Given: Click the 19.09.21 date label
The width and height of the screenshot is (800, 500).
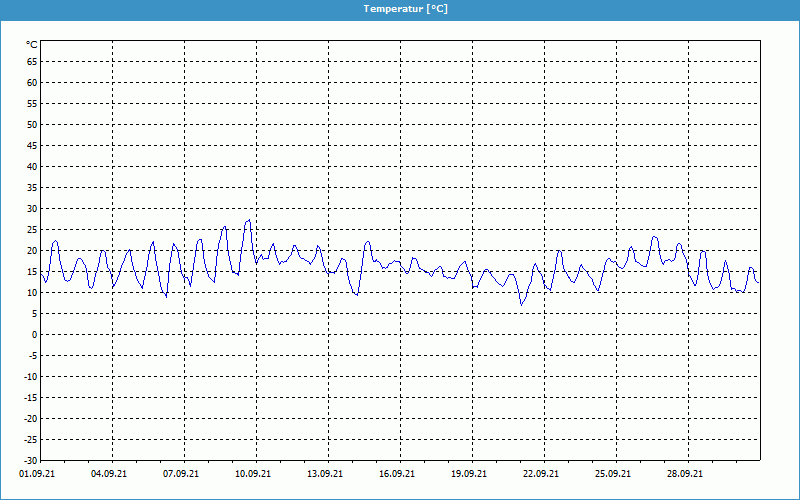Looking at the screenshot, I should pos(469,474).
